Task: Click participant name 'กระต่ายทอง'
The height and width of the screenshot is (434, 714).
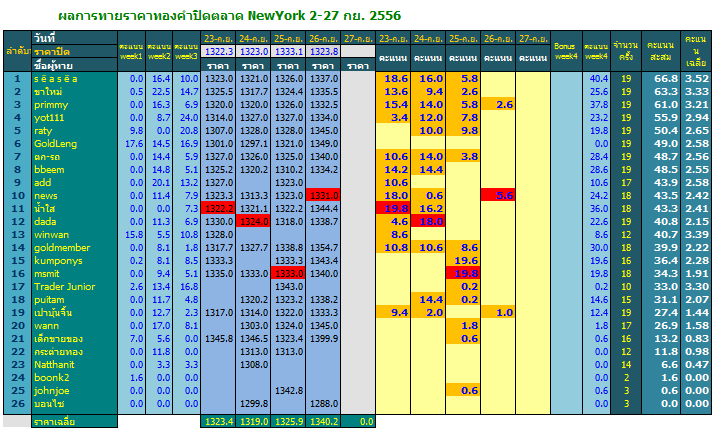Action: 58,352
